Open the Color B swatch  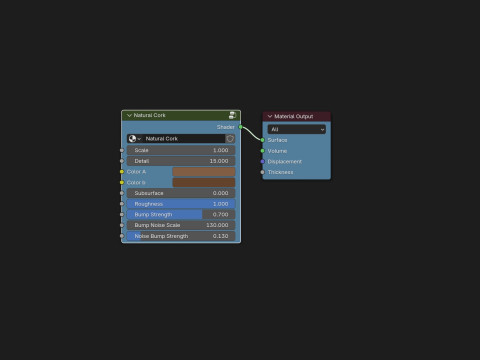point(204,182)
